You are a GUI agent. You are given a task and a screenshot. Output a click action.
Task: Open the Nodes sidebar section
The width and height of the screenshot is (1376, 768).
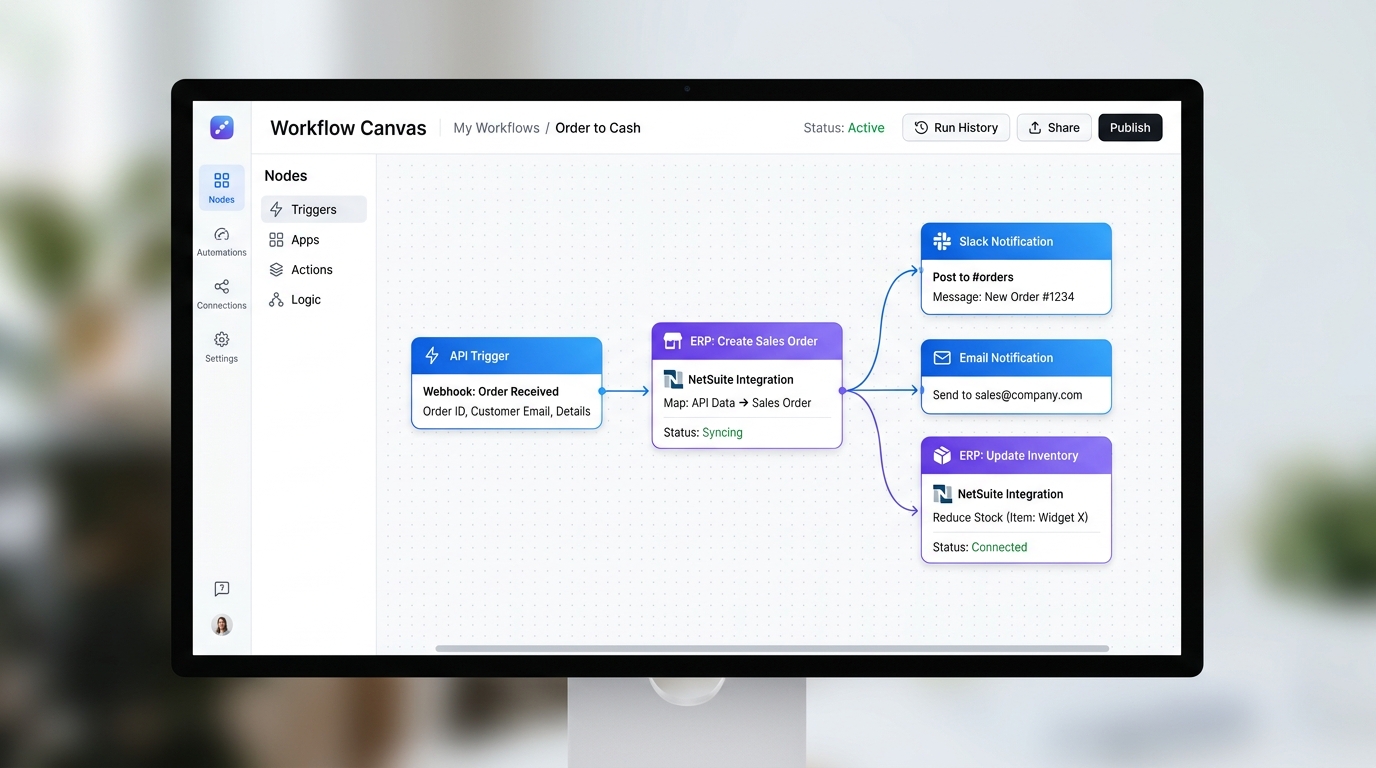[221, 187]
